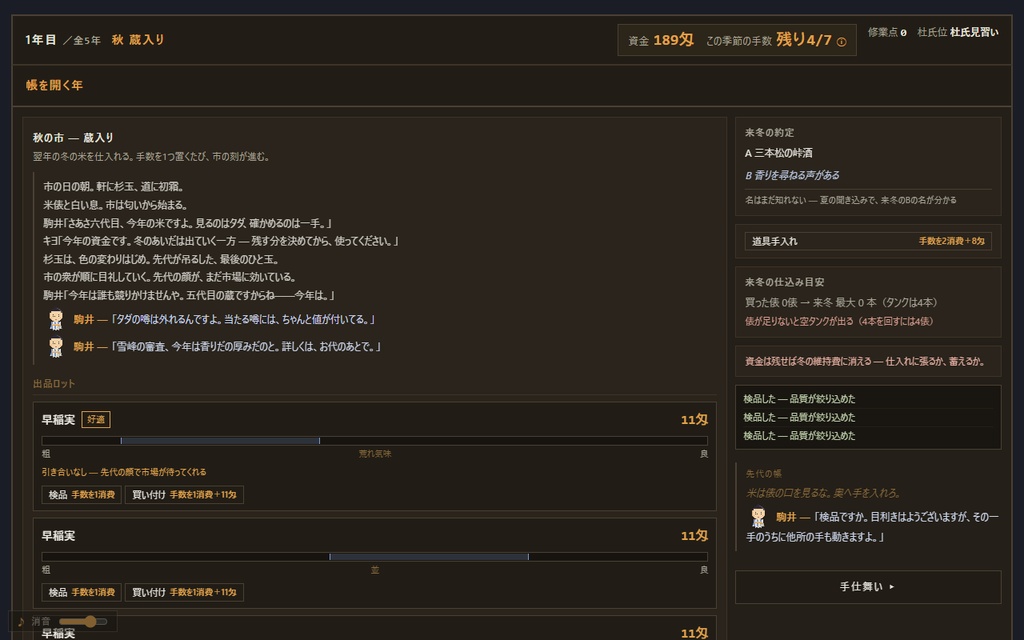Click the 好適 tag on the first lot
The width and height of the screenshot is (1024, 640).
tap(96, 419)
